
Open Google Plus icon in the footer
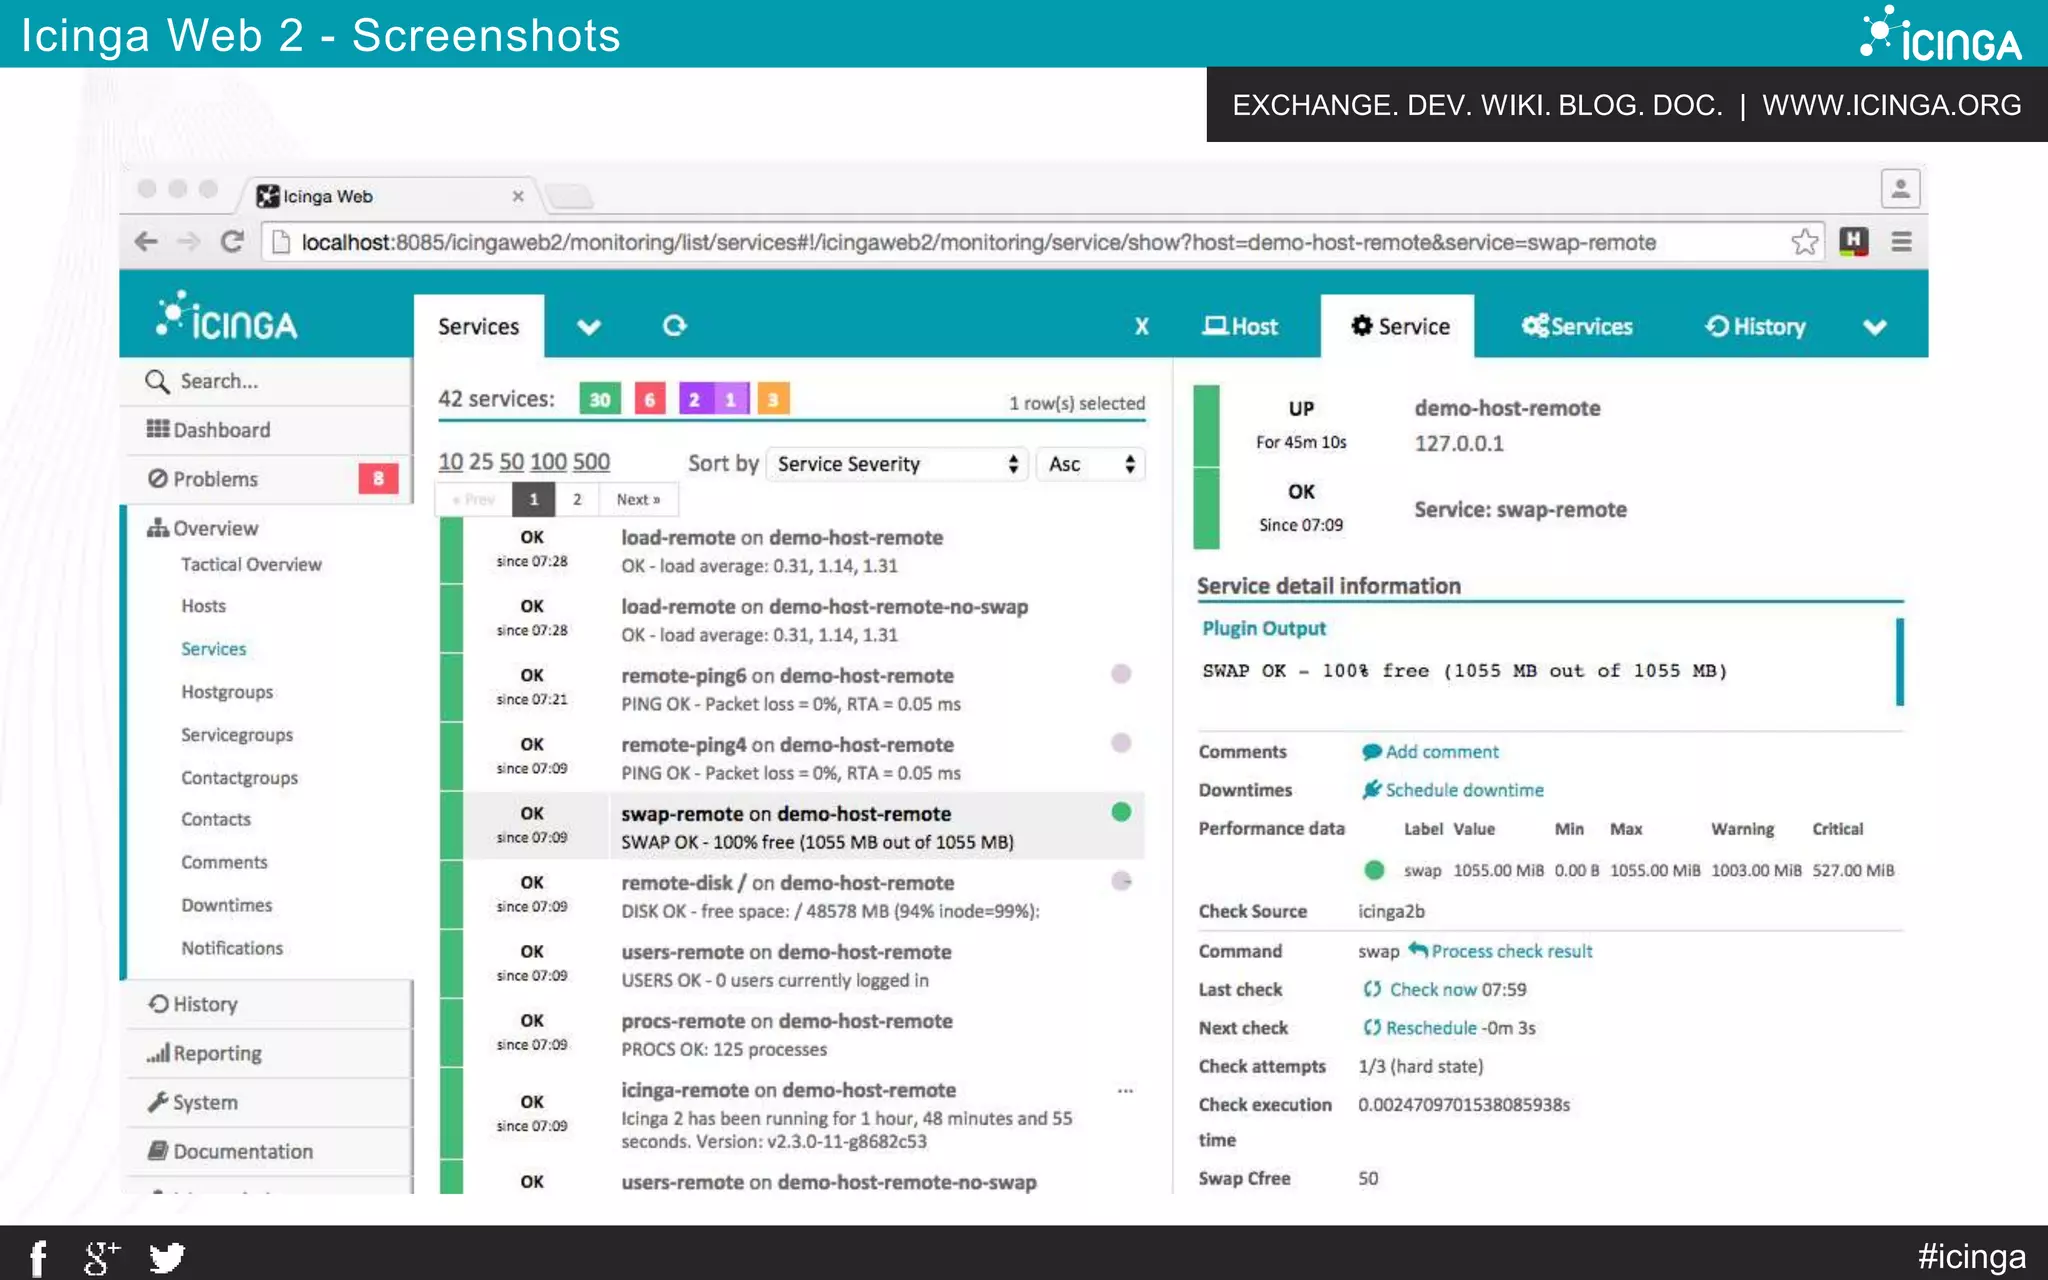(101, 1257)
